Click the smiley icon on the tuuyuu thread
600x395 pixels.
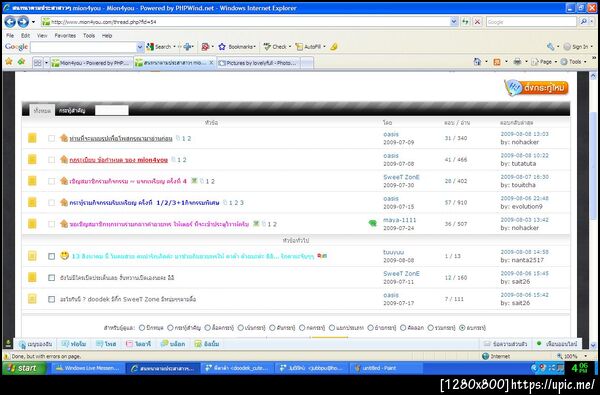coord(64,256)
